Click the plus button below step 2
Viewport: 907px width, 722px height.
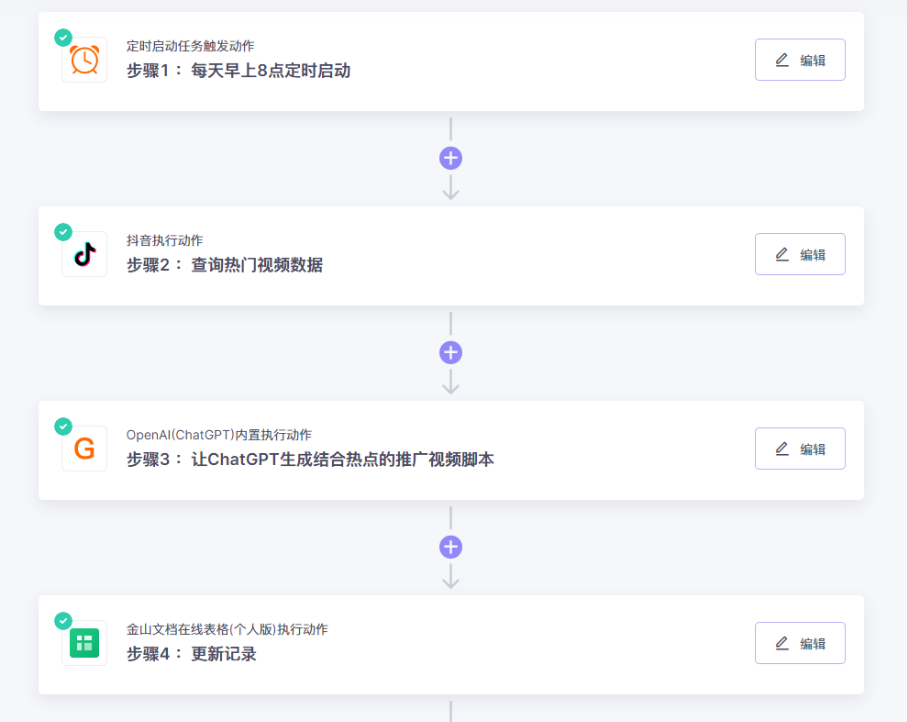tap(451, 352)
